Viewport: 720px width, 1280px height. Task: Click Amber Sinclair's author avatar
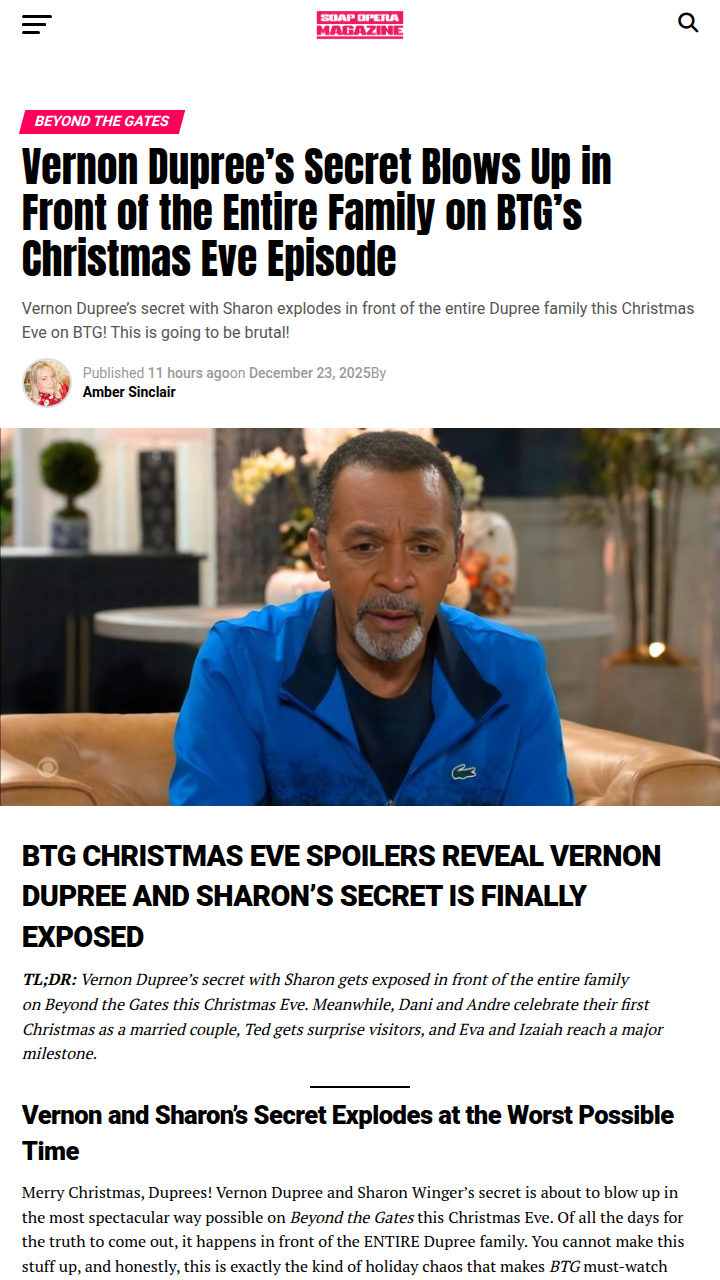pos(47,382)
